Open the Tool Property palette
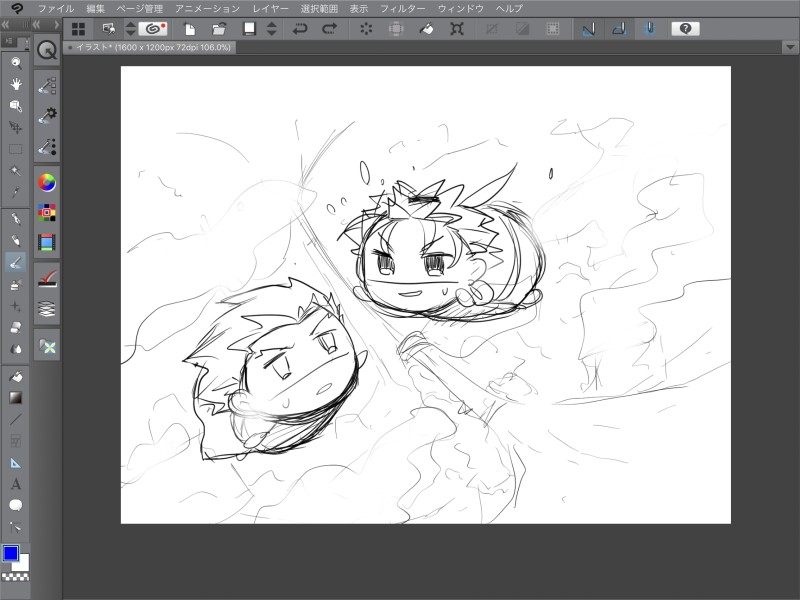This screenshot has height=600, width=800. pyautogui.click(x=47, y=116)
